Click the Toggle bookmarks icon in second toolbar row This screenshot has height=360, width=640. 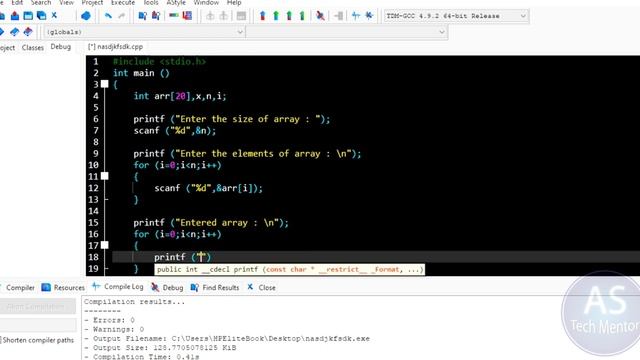pos(15,32)
